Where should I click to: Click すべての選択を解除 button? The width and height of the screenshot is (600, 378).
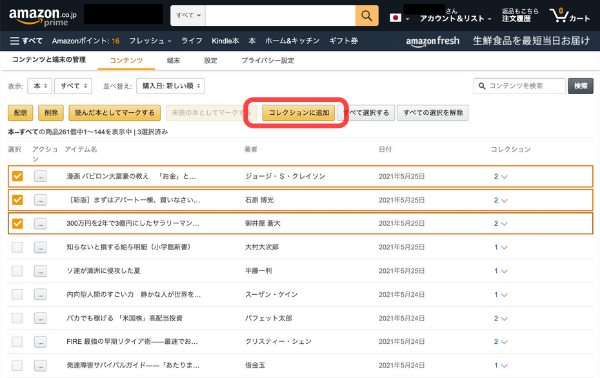coord(433,112)
